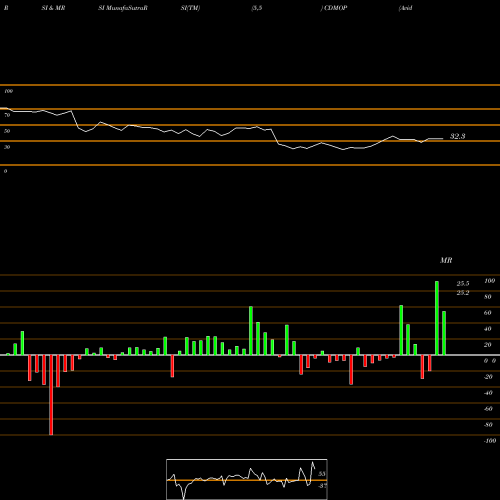Click the -20 label on the MR axis
500x500 pixels.
(488, 377)
